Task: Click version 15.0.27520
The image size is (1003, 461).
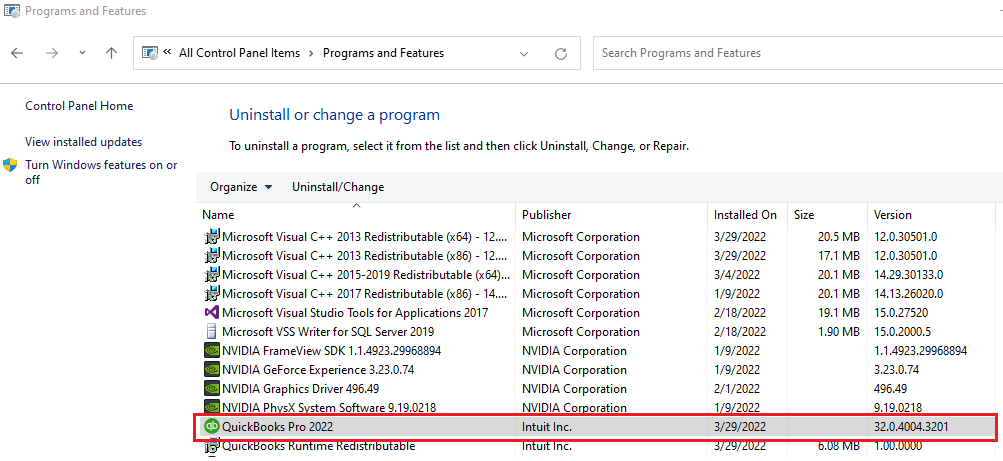Action: pyautogui.click(x=901, y=313)
